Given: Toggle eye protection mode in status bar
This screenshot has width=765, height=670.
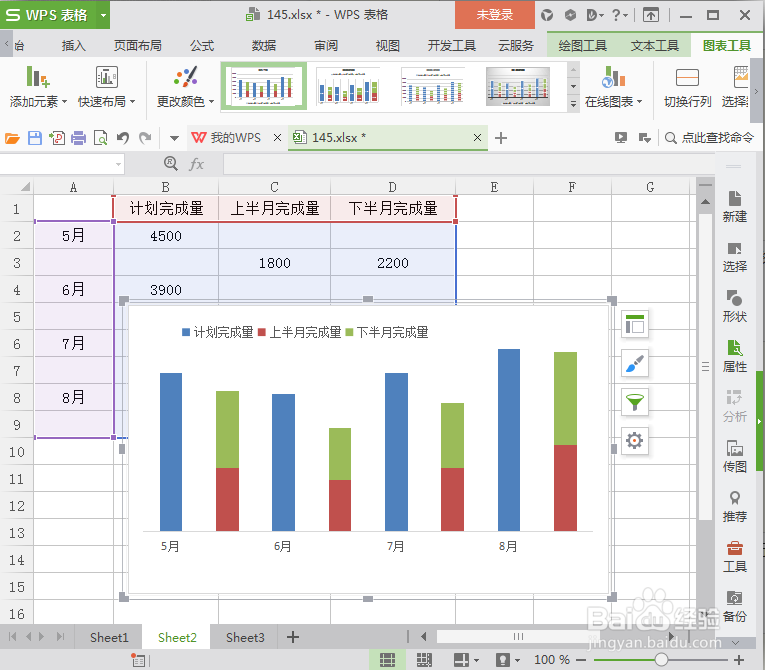Looking at the screenshot, I should (x=503, y=660).
